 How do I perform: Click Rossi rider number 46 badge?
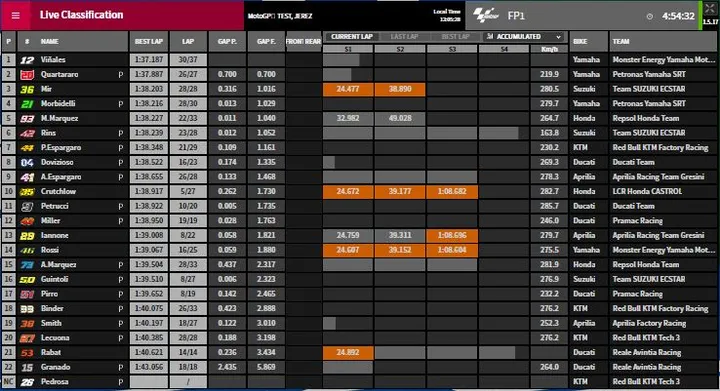pyautogui.click(x=27, y=250)
